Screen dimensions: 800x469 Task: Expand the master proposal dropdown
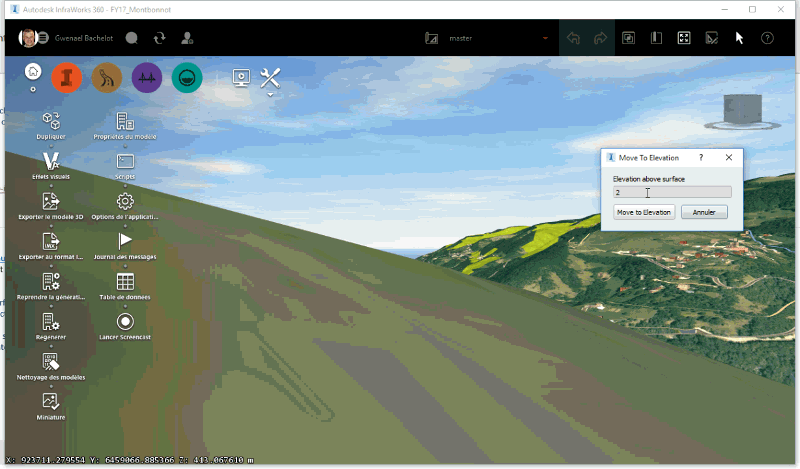pos(545,39)
